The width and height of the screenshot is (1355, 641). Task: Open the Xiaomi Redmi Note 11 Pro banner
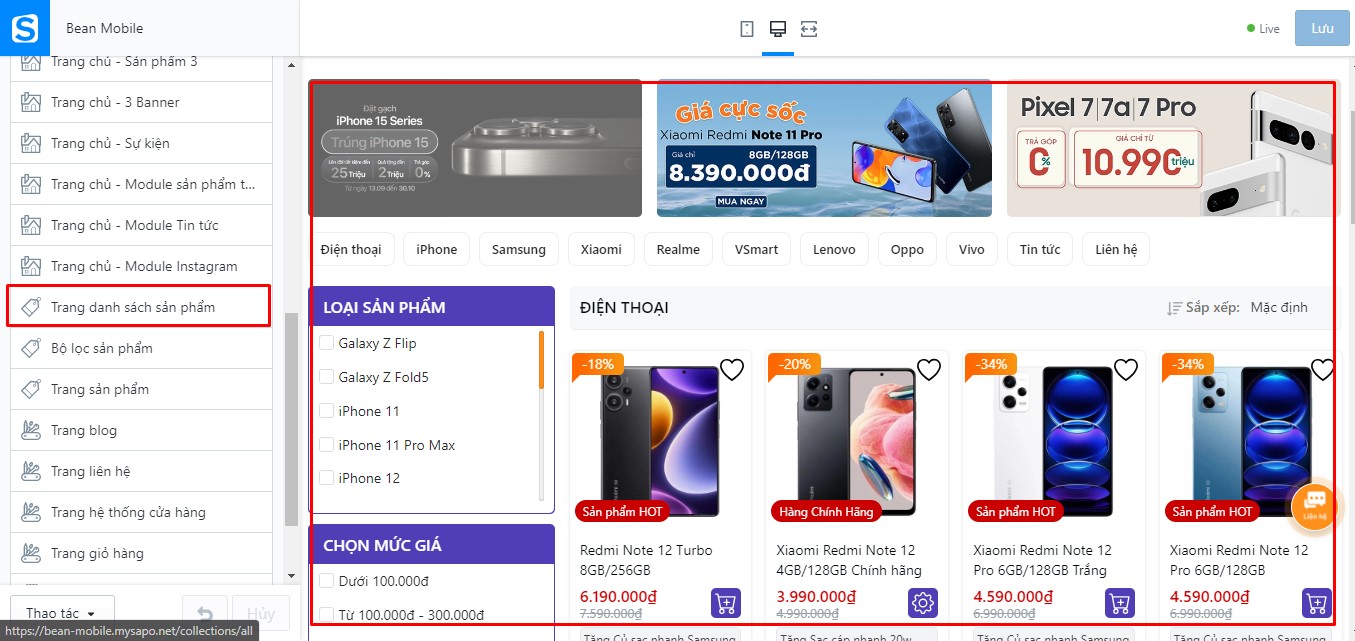pyautogui.click(x=824, y=148)
